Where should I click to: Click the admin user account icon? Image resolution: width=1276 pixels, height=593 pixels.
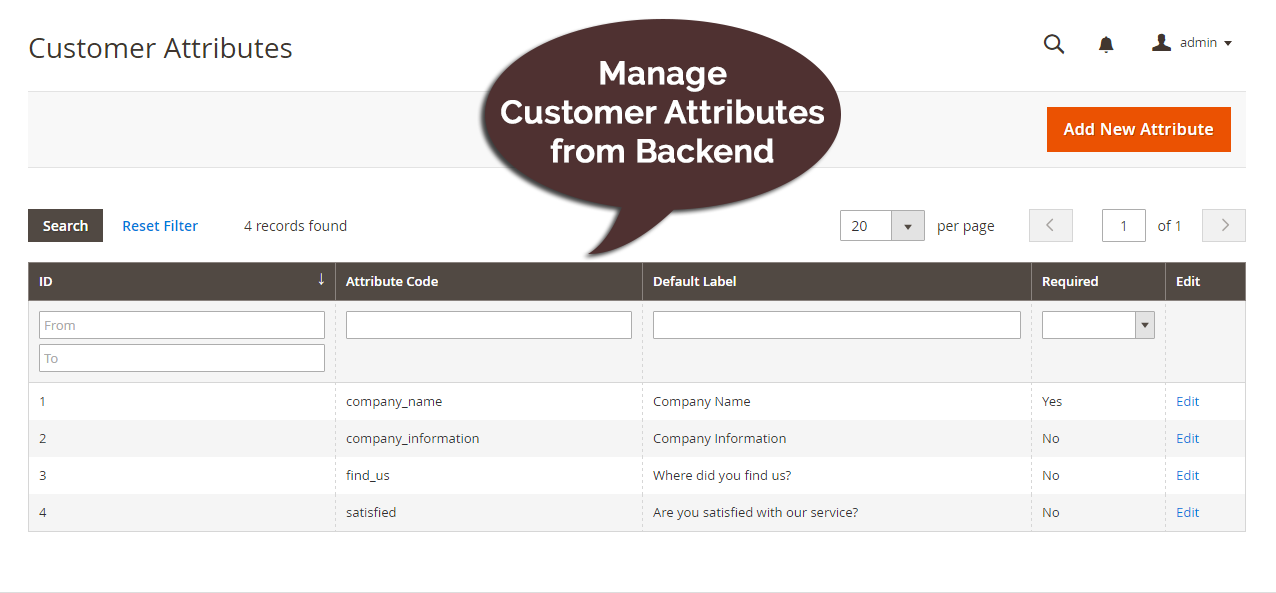coord(1161,42)
